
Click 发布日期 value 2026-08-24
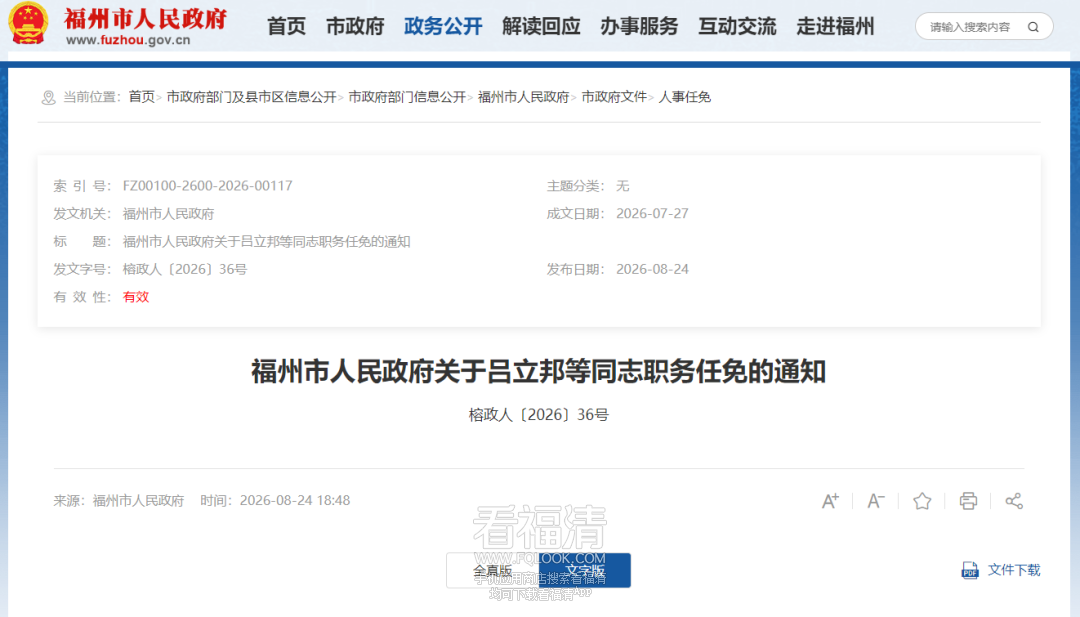click(x=652, y=269)
